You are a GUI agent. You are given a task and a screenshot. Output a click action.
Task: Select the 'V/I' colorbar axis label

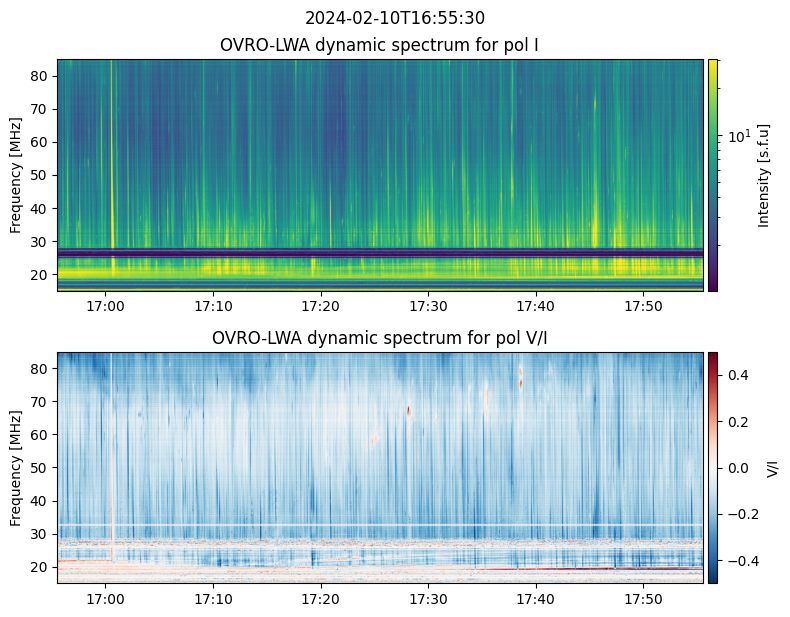pos(772,467)
